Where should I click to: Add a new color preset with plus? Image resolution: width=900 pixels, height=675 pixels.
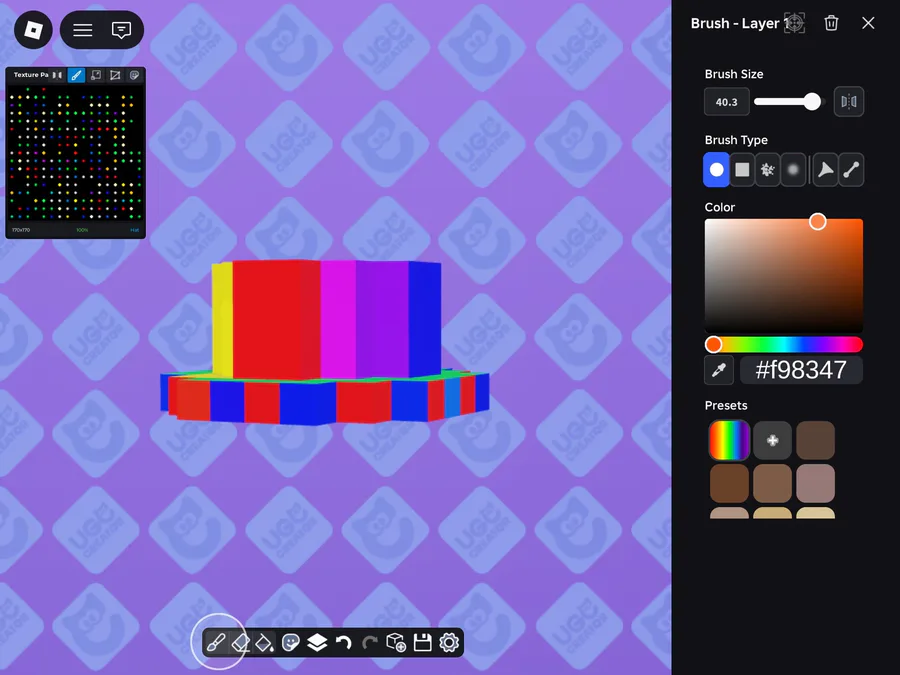772,440
